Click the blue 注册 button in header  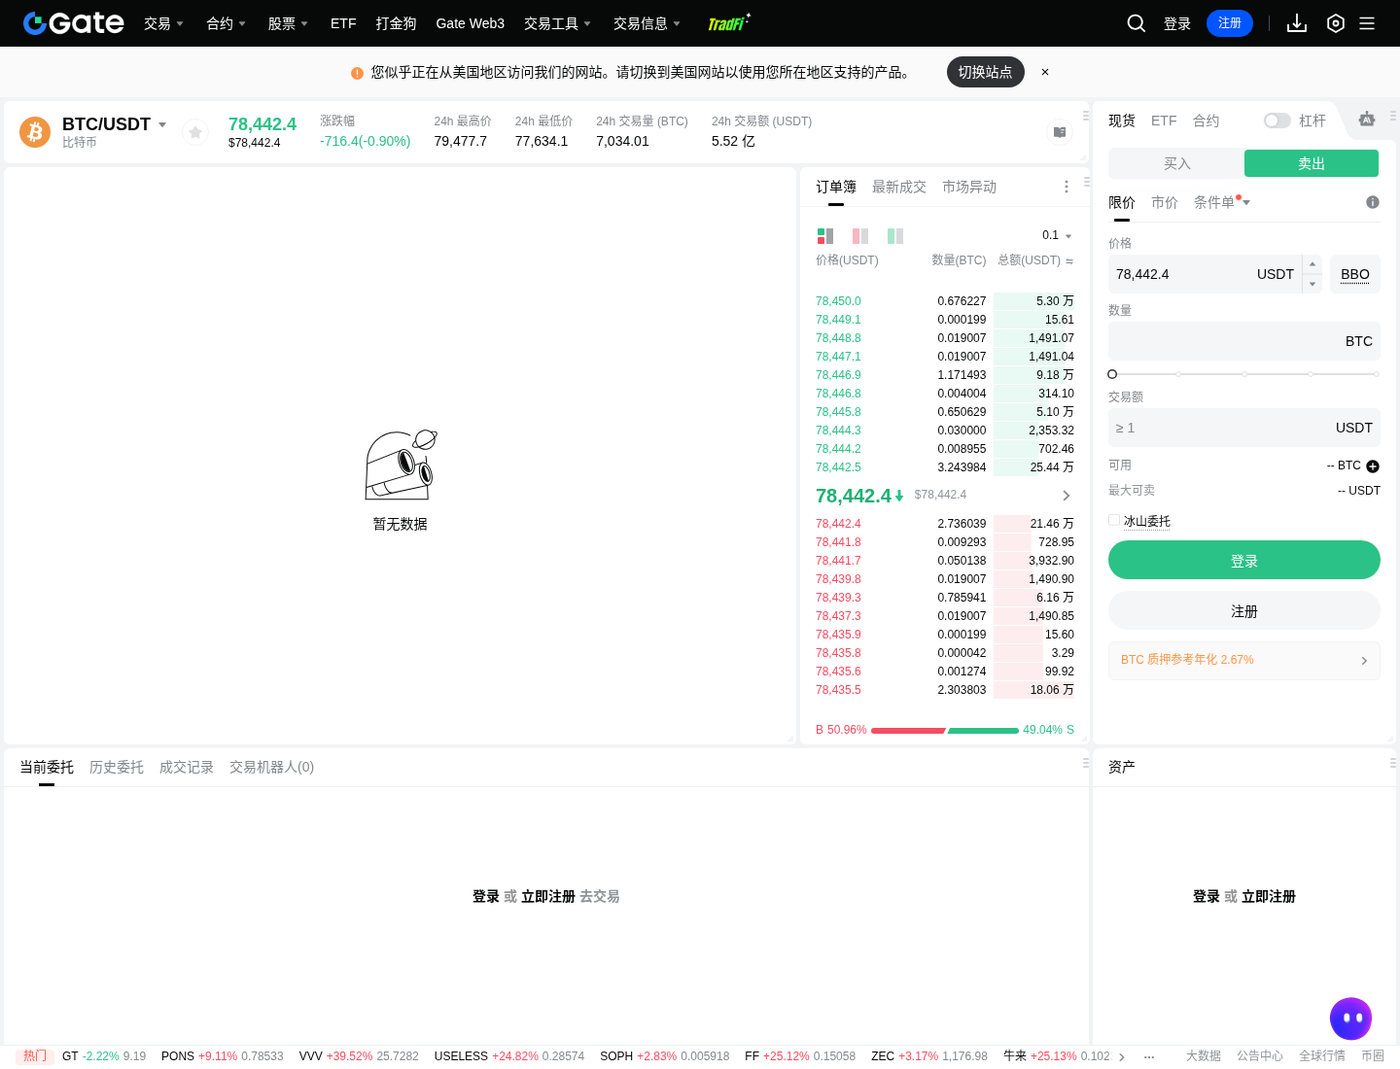(x=1230, y=23)
